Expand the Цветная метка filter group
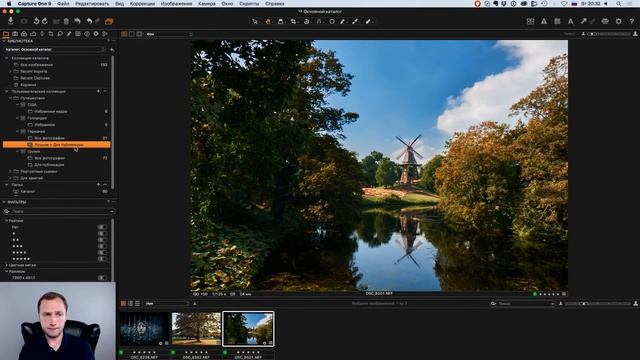Screen dimensions: 640x360 7,265
